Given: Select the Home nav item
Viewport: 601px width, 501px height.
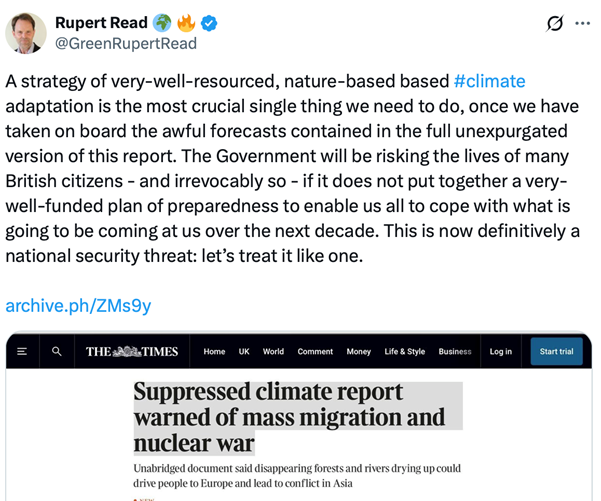Looking at the screenshot, I should tap(214, 352).
